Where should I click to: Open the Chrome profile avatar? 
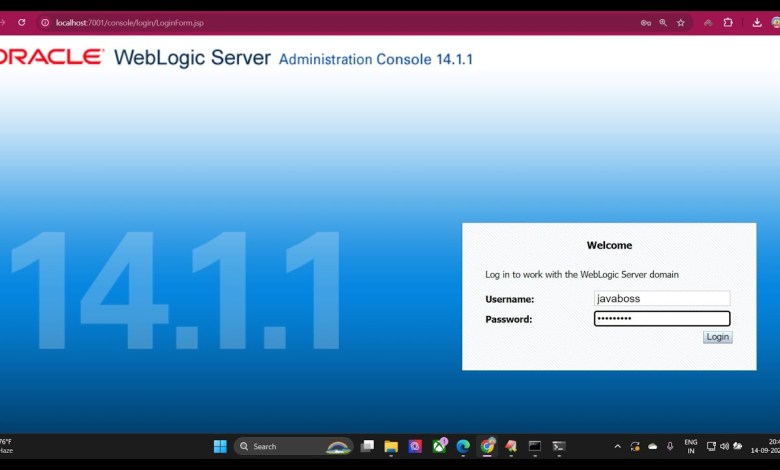coord(776,22)
